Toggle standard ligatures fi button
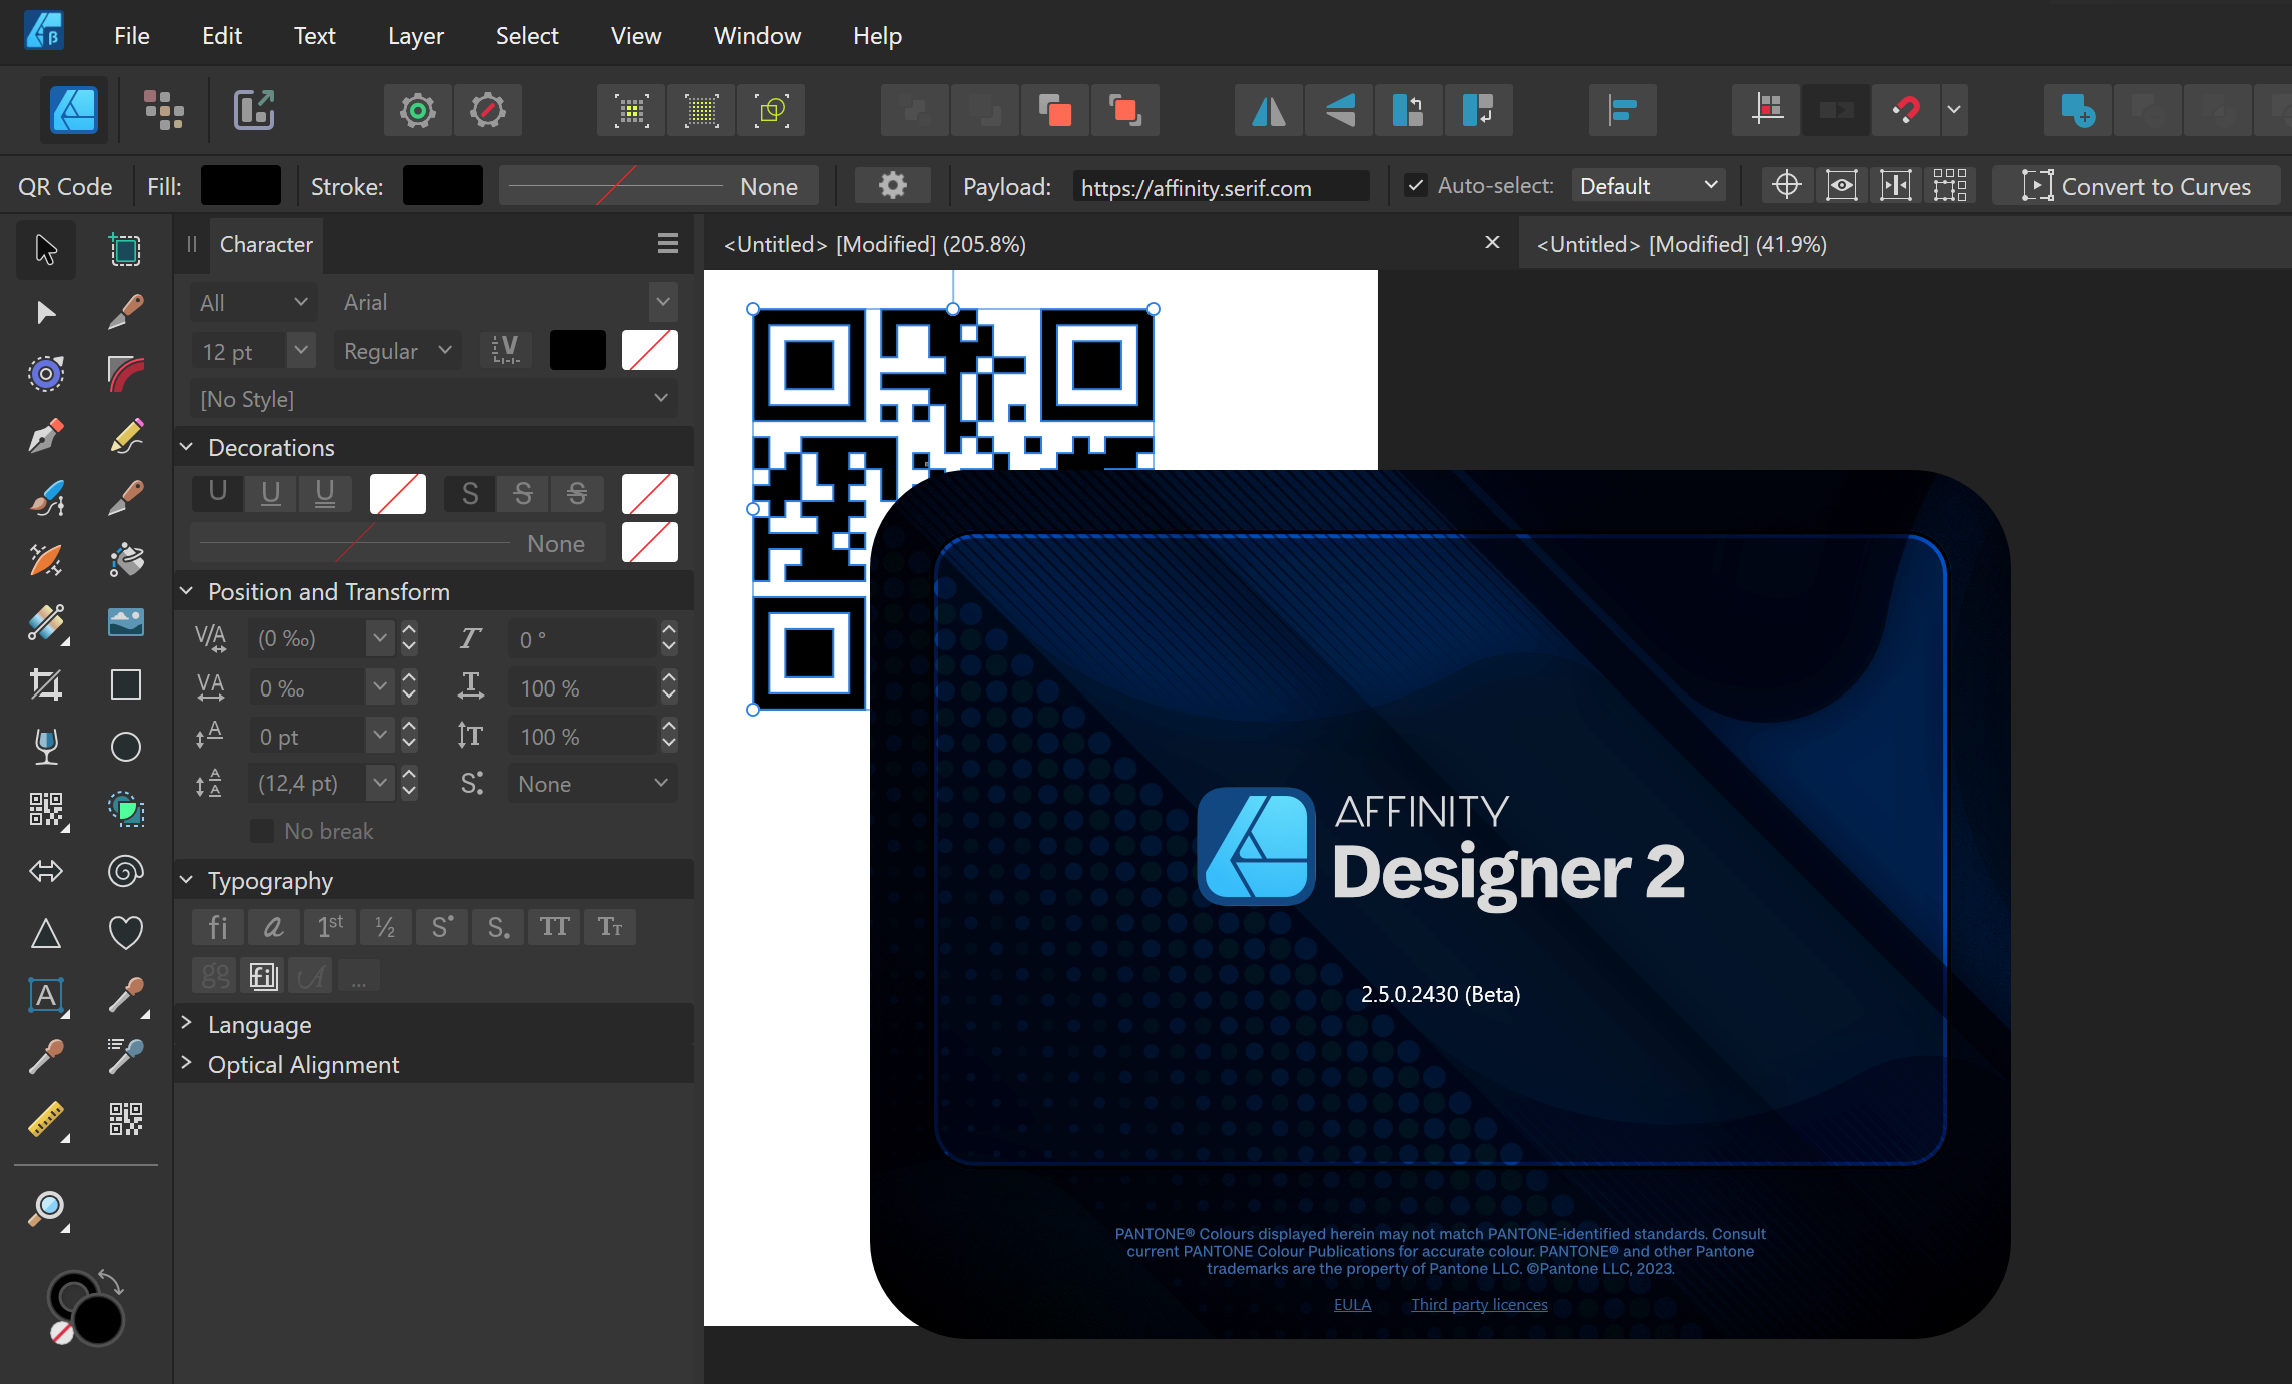The width and height of the screenshot is (2292, 1384). coord(217,927)
